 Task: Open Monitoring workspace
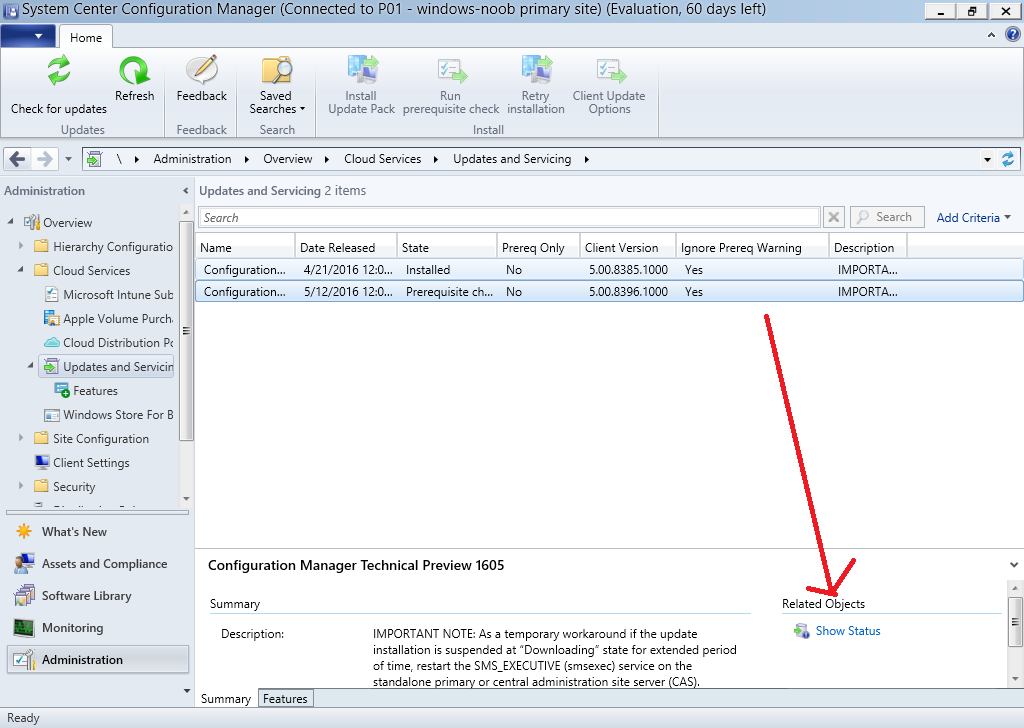click(98, 627)
